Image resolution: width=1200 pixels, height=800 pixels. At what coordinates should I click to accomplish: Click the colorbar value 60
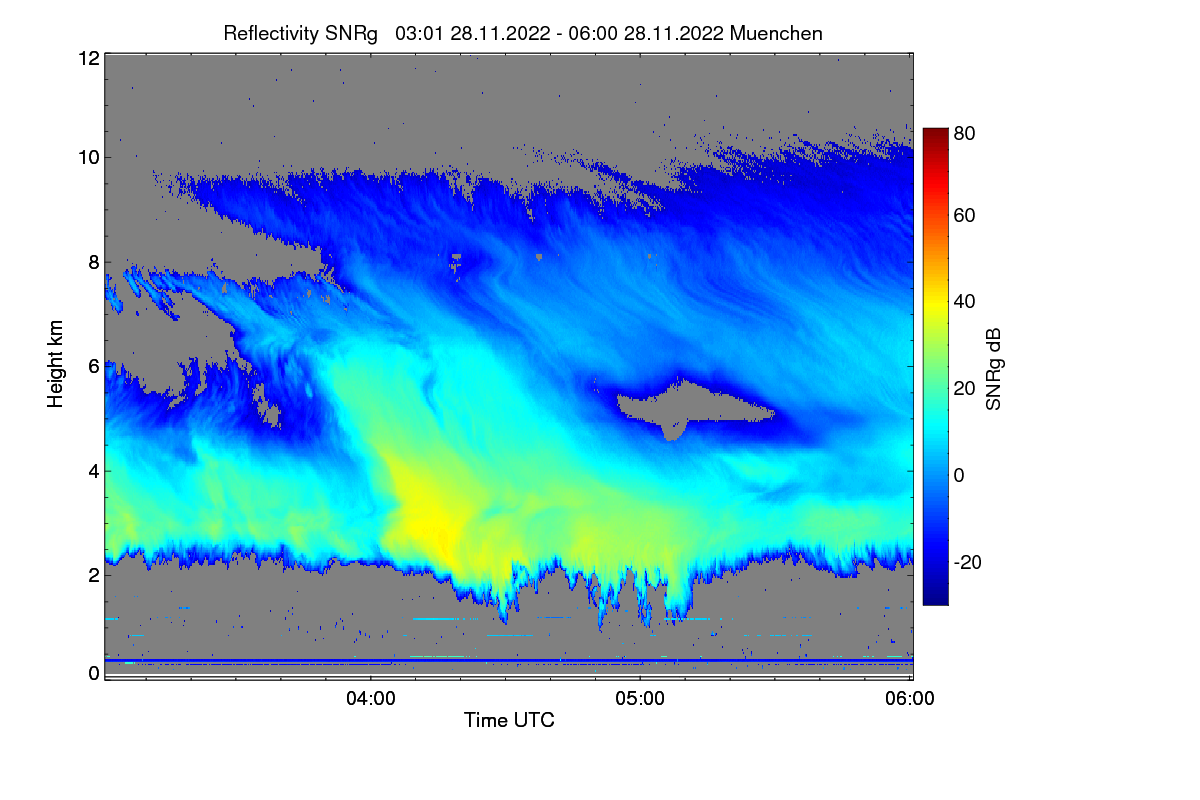pyautogui.click(x=965, y=216)
